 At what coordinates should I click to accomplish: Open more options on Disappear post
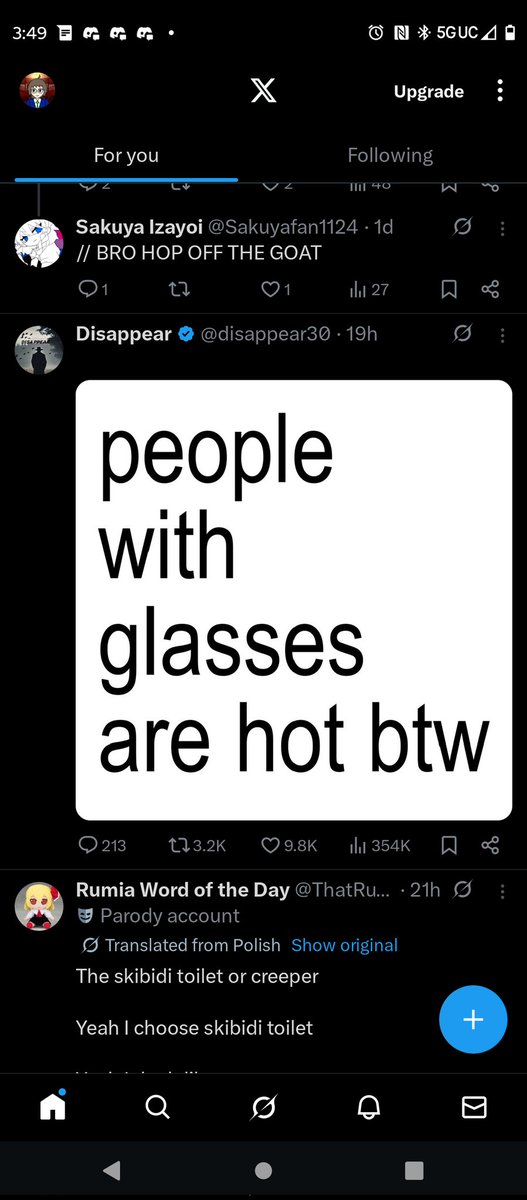tap(502, 334)
